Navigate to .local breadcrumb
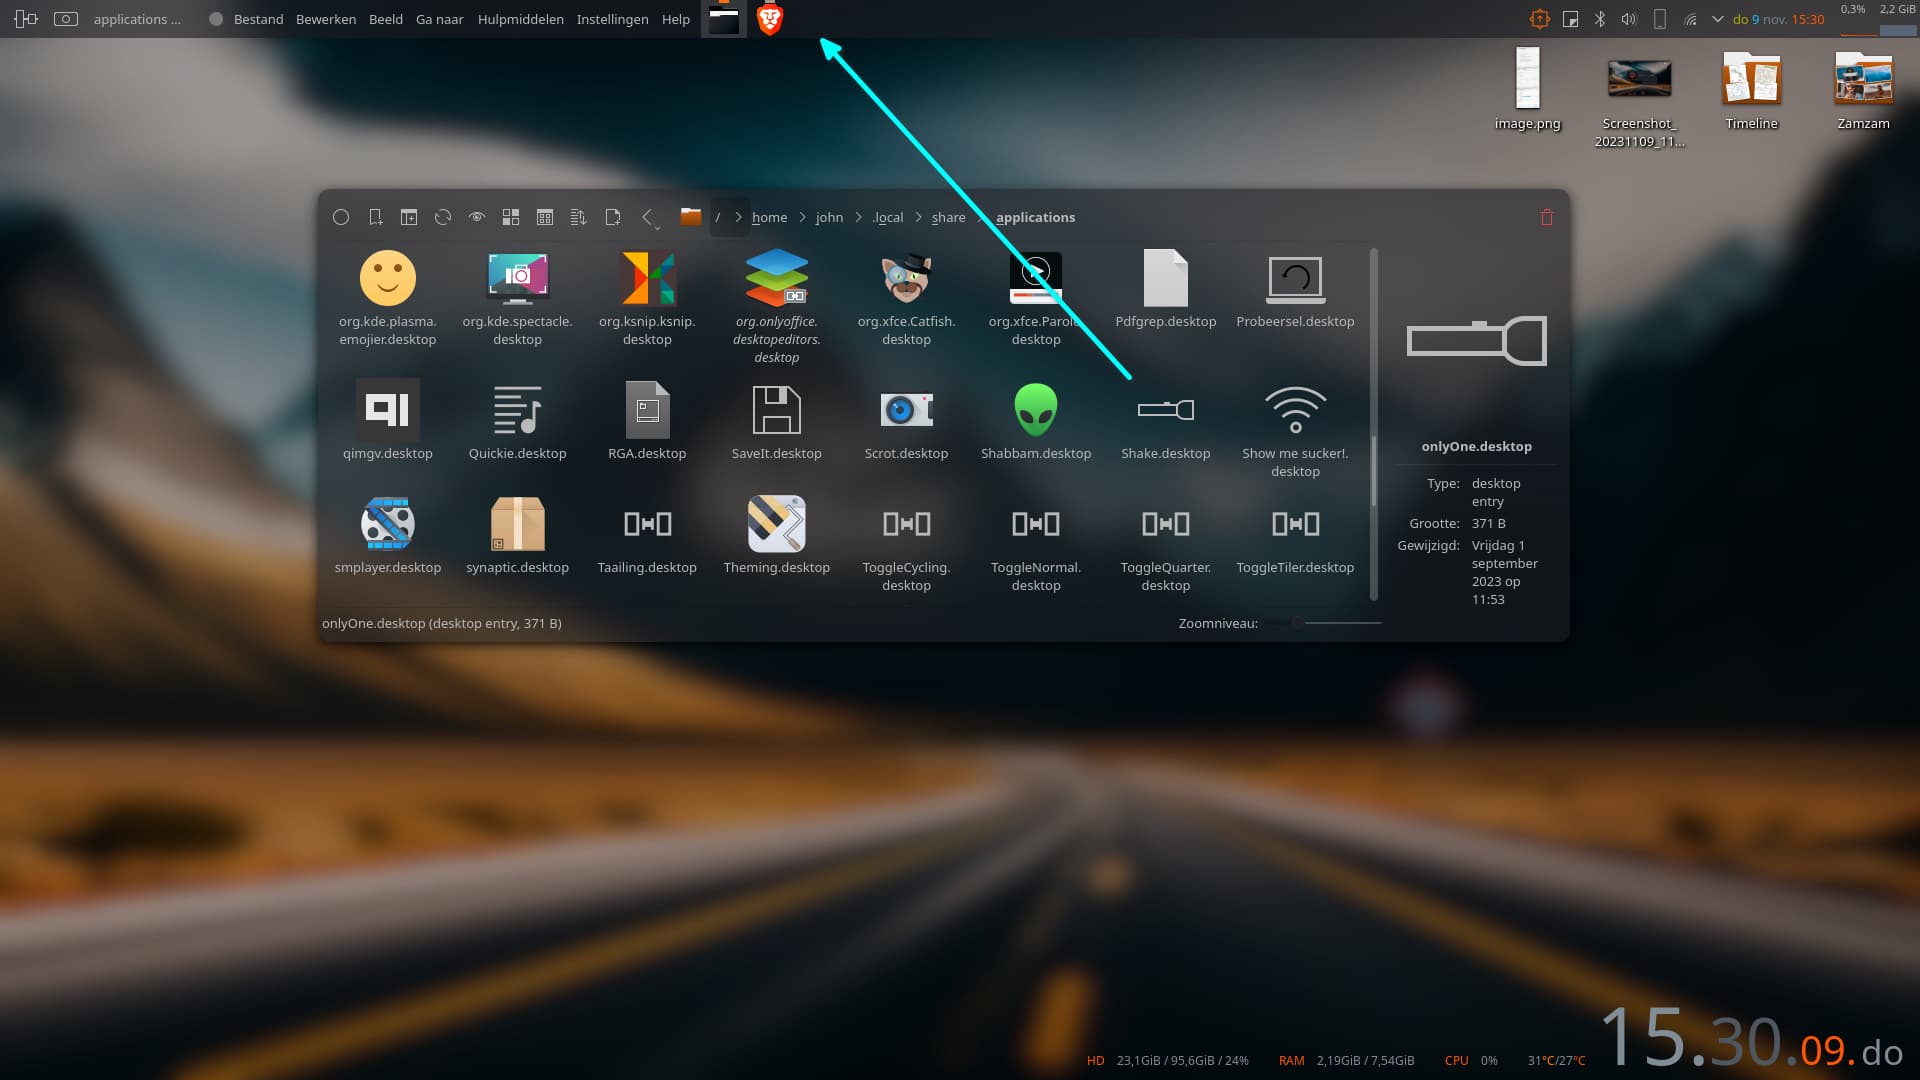 (x=888, y=217)
